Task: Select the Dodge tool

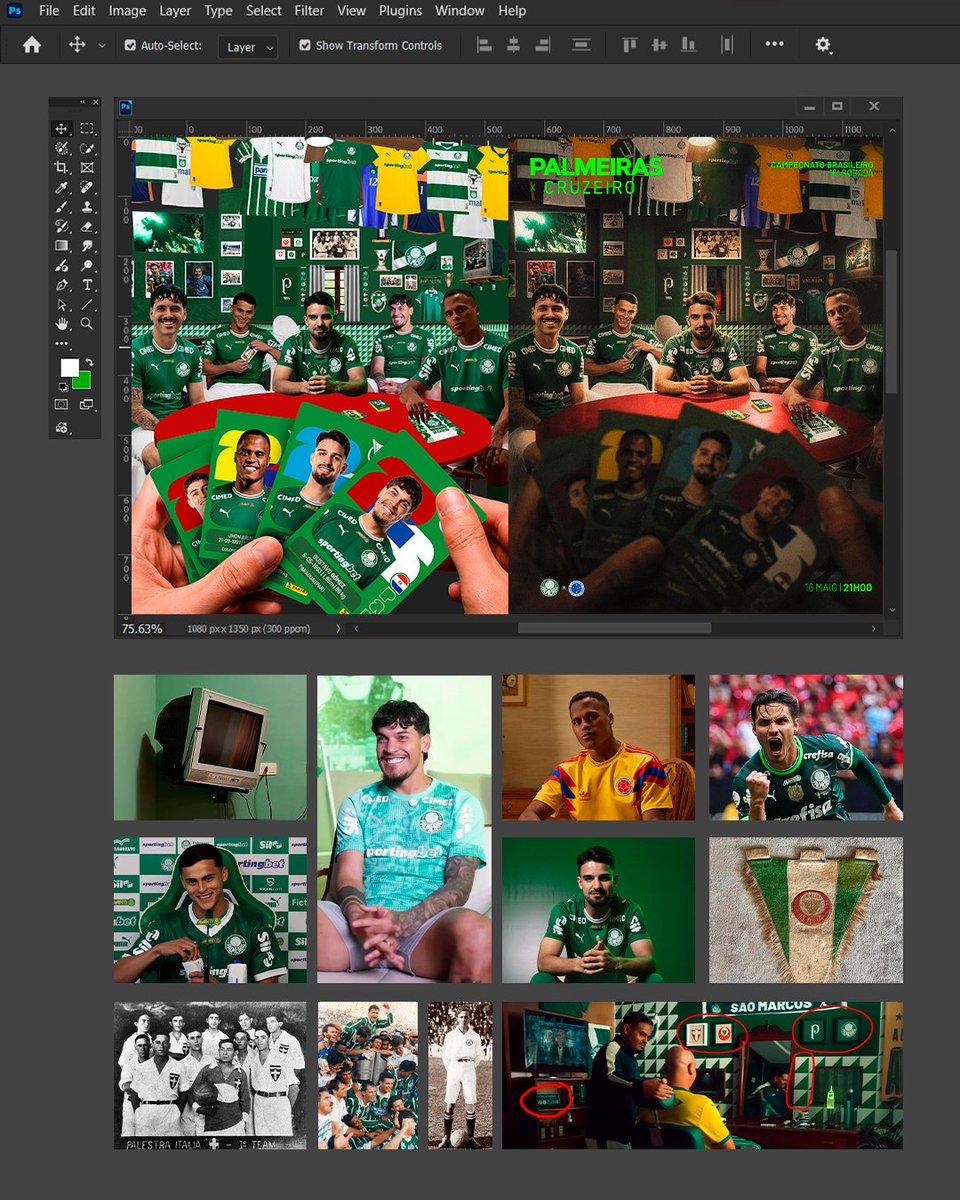Action: pyautogui.click(x=87, y=266)
